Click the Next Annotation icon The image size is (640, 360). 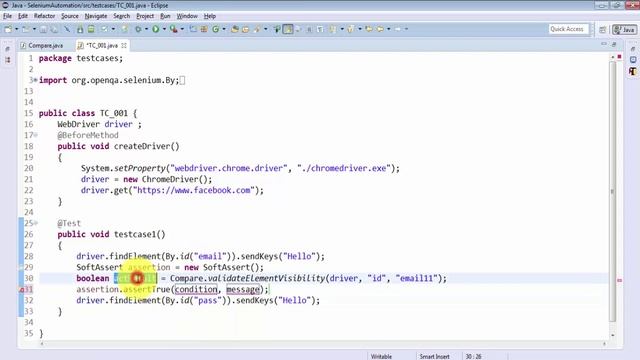point(333,29)
